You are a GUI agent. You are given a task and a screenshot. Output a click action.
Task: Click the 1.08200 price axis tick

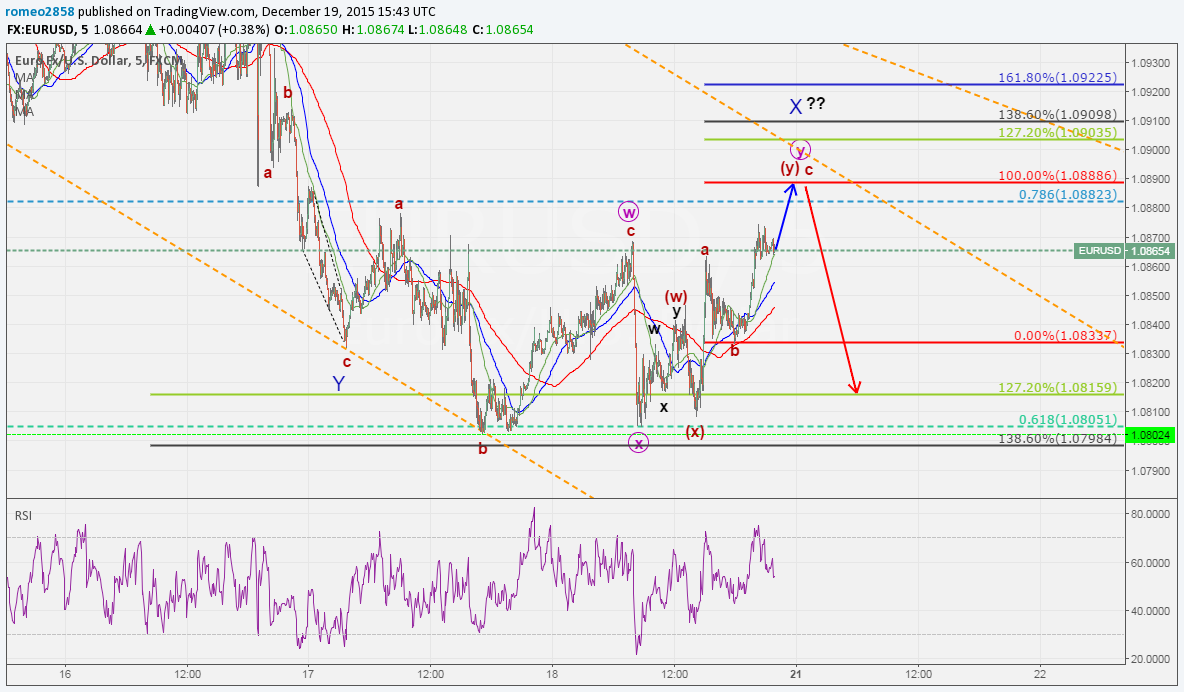click(x=1150, y=383)
